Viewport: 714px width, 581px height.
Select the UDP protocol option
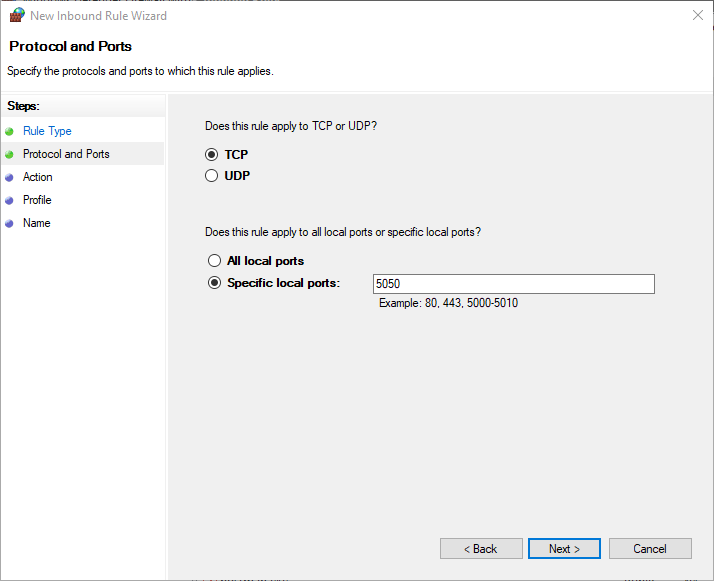point(212,176)
